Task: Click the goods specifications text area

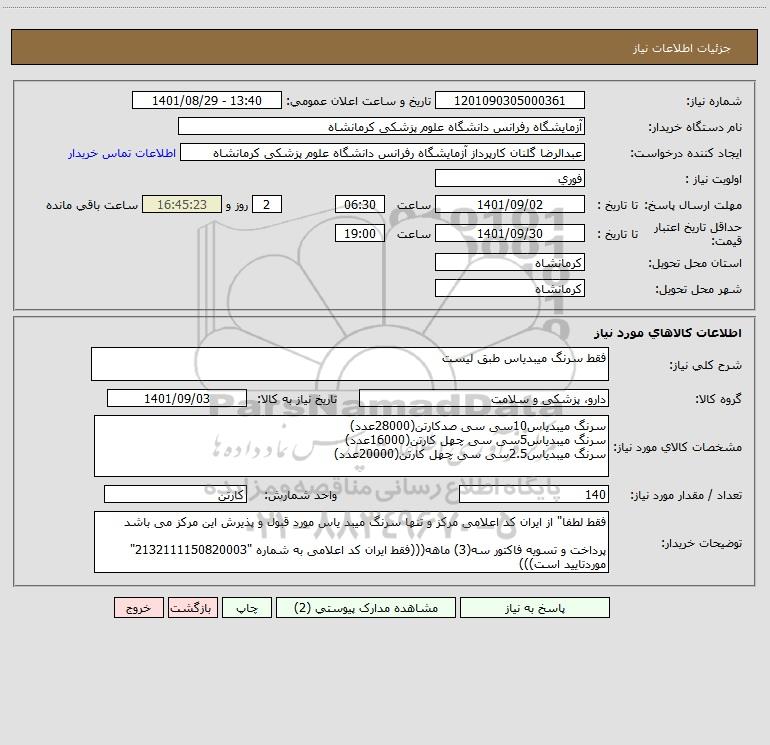Action: click(x=351, y=446)
